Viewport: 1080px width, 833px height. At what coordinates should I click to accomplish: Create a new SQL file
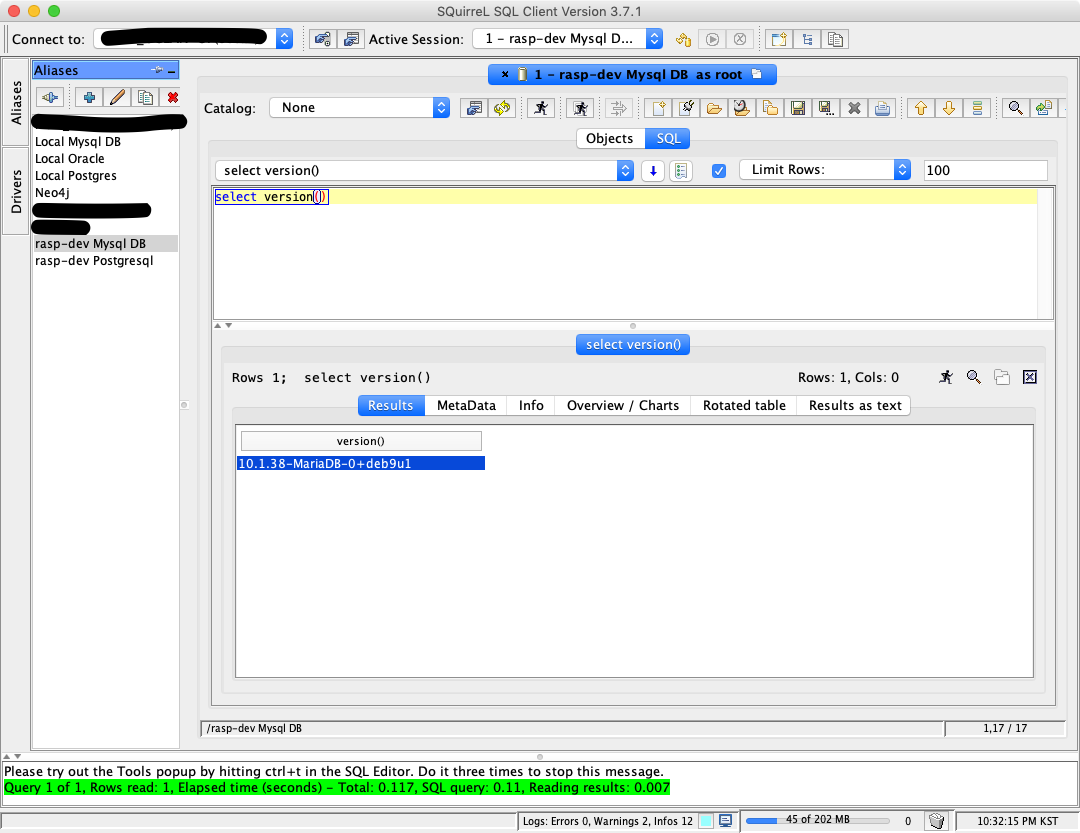tap(658, 108)
